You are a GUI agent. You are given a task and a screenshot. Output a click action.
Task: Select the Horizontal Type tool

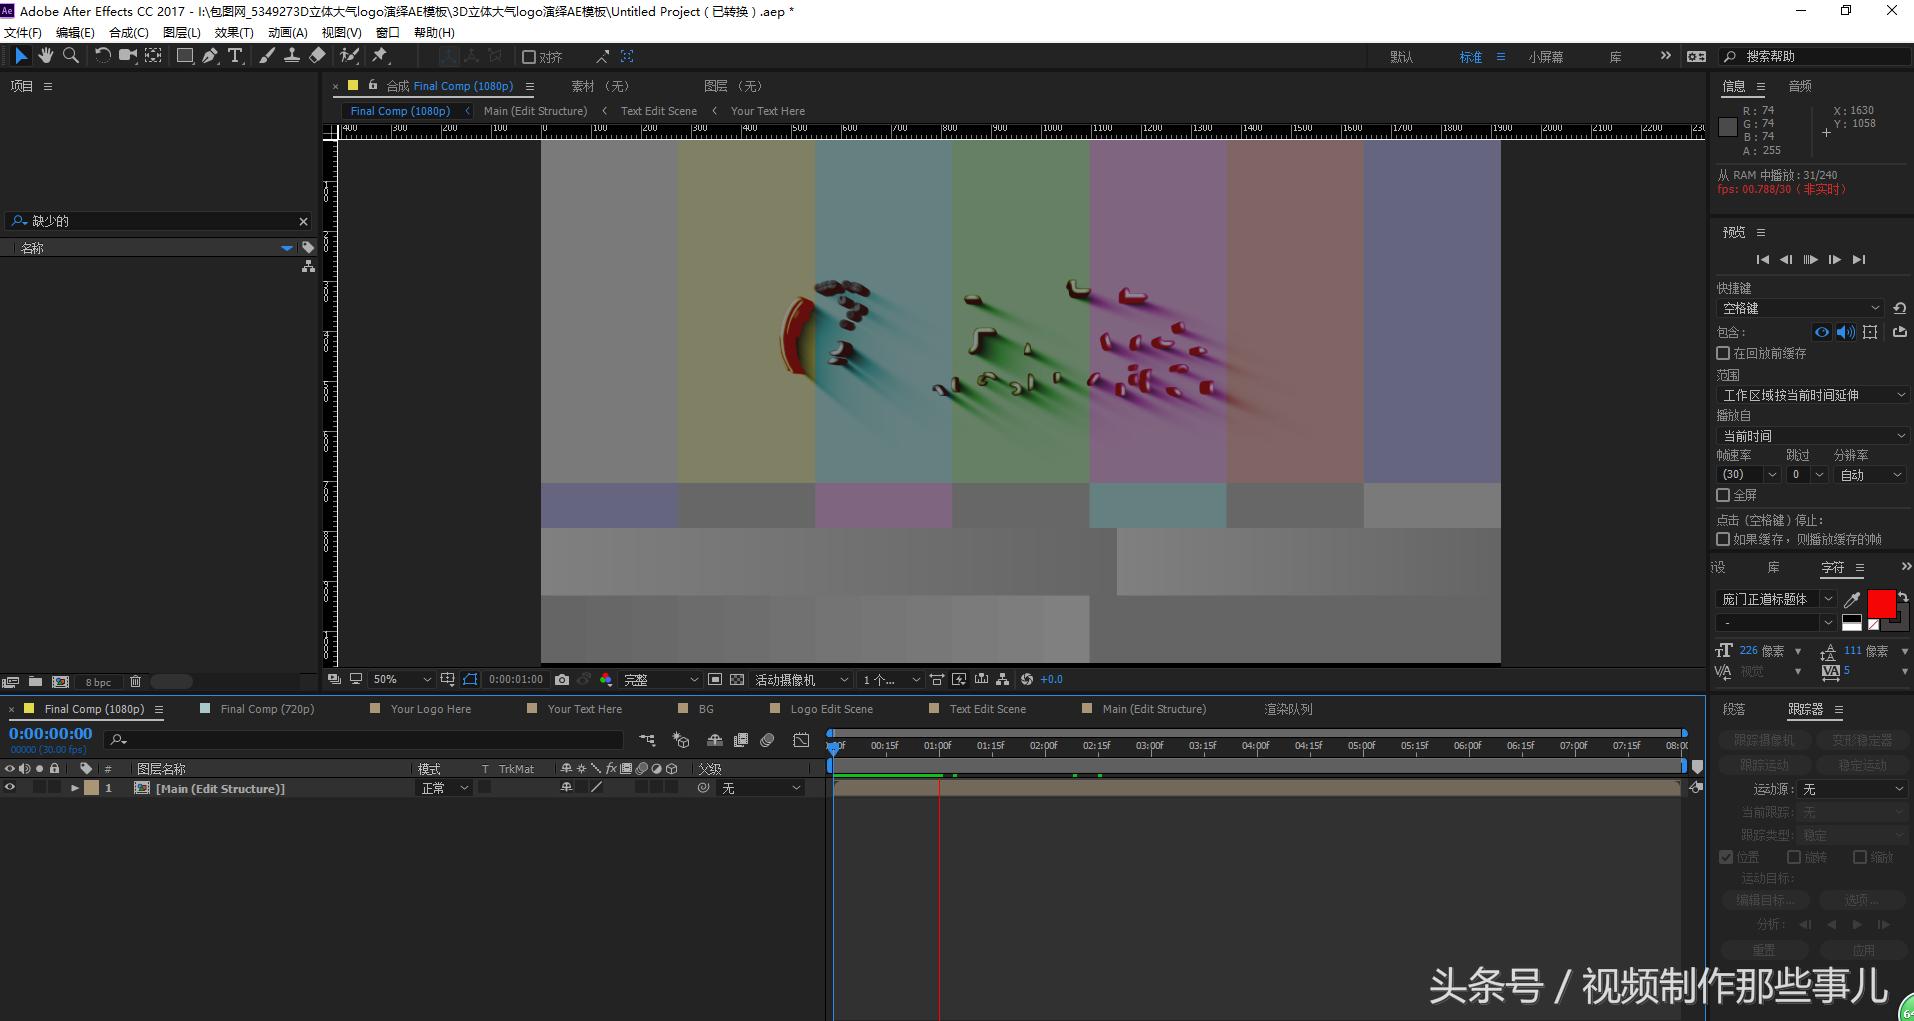235,56
